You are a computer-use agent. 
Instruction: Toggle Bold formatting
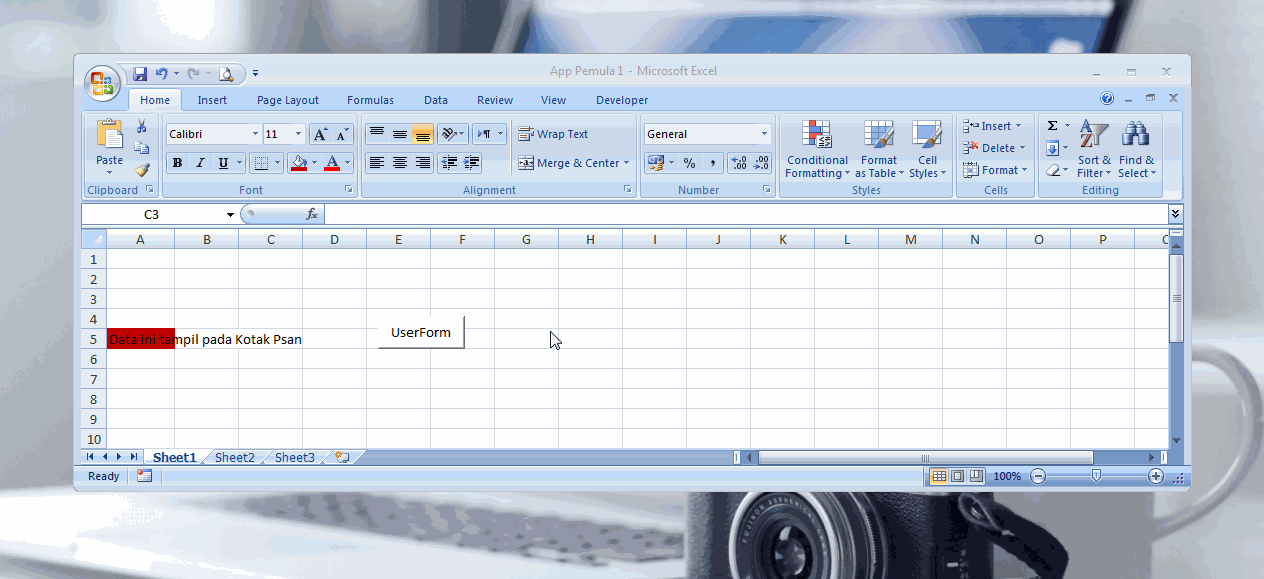pos(178,163)
